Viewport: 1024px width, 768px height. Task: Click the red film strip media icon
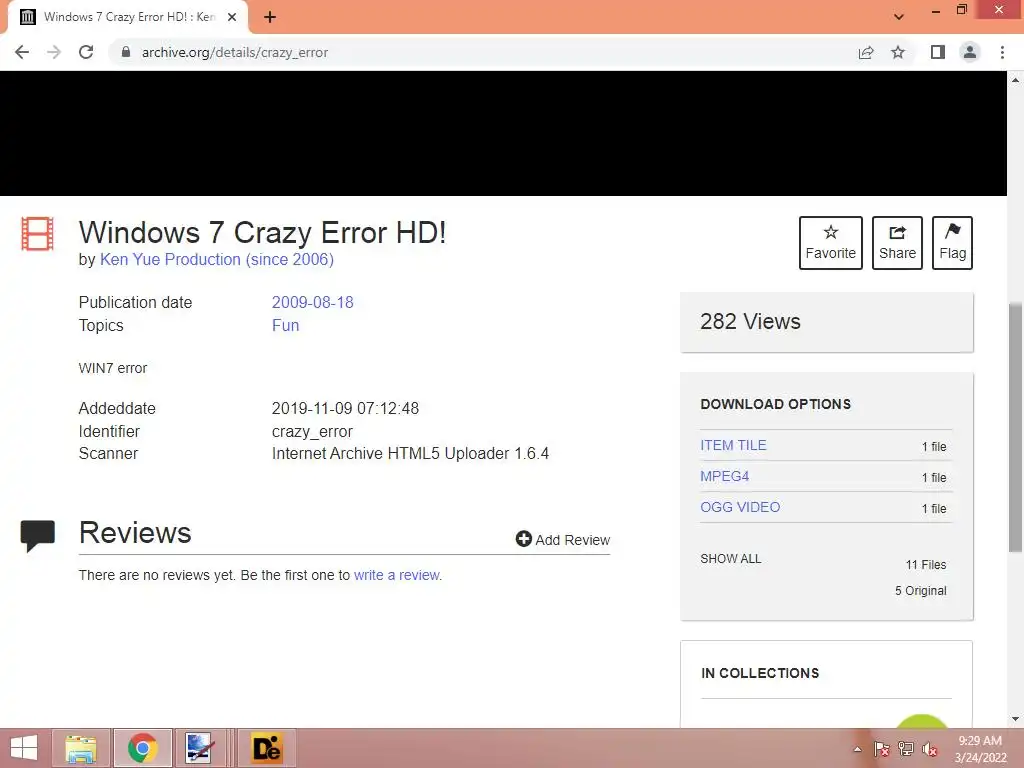[37, 233]
